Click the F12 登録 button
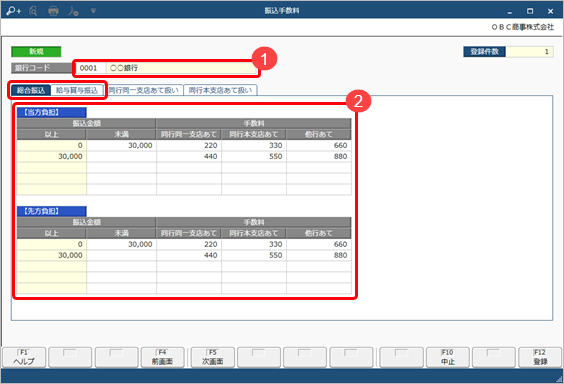Viewport: 564px width, 384px height. click(x=540, y=357)
